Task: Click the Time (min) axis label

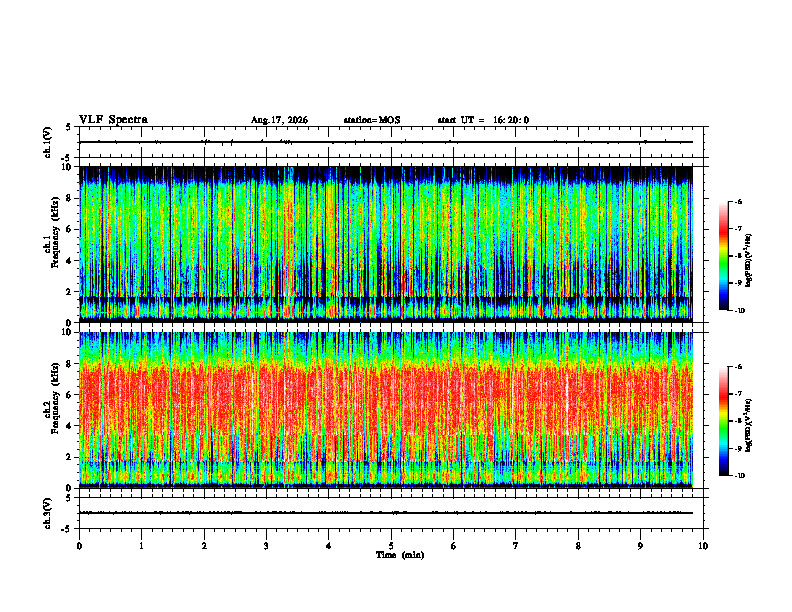Action: tap(400, 555)
